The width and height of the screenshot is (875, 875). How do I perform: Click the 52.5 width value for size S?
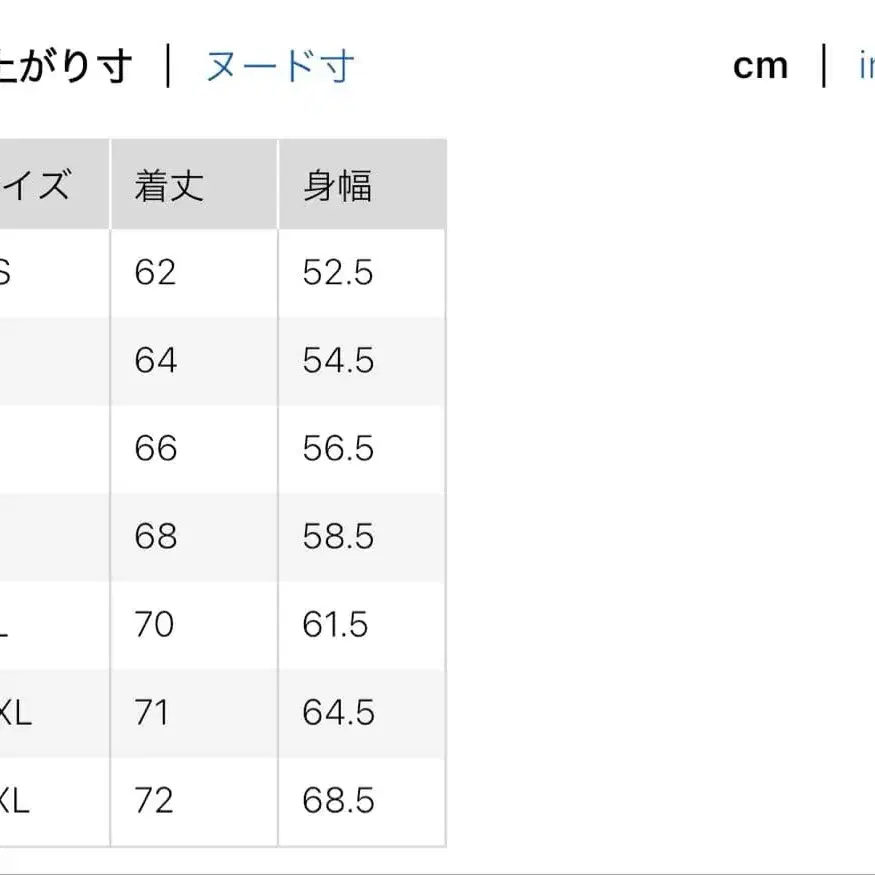(x=337, y=270)
